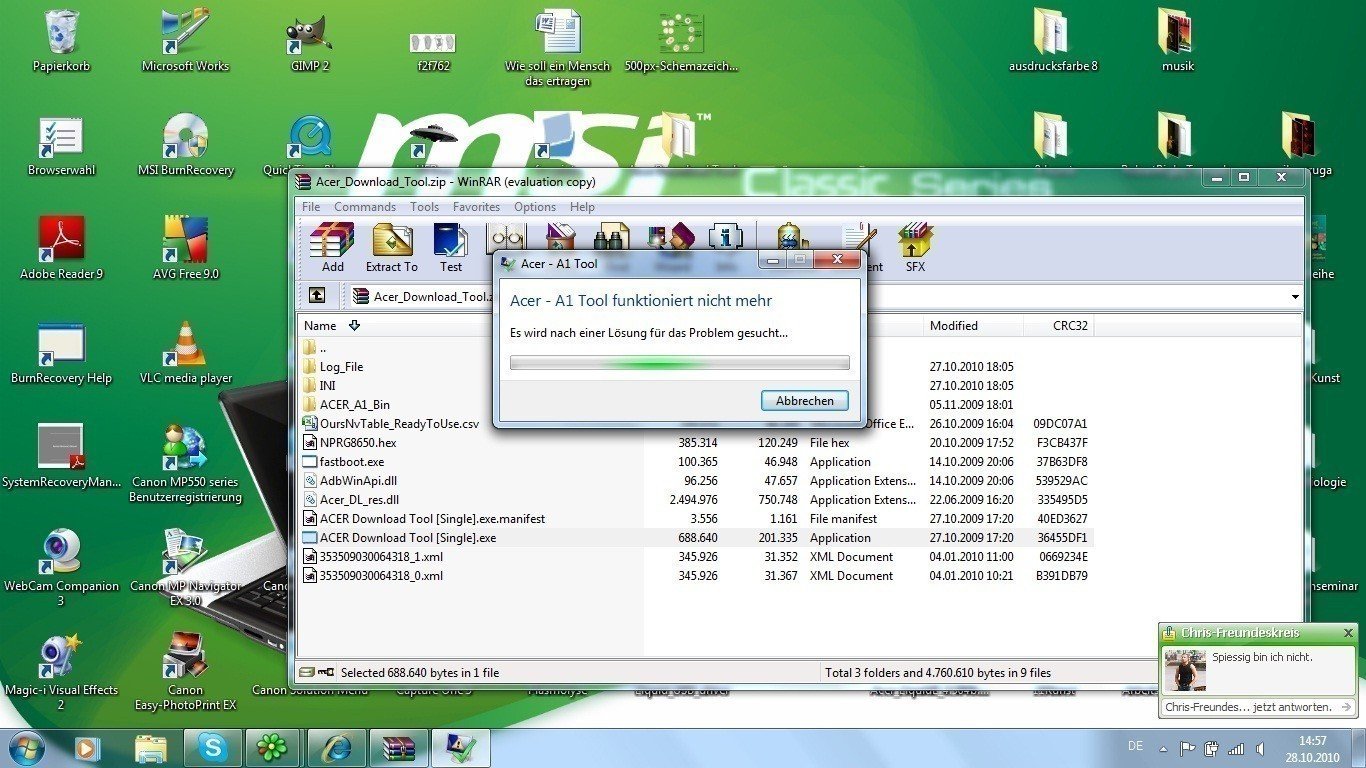1366x768 pixels.
Task: Select the Adobe Reader 9 desktop icon
Action: click(x=61, y=249)
